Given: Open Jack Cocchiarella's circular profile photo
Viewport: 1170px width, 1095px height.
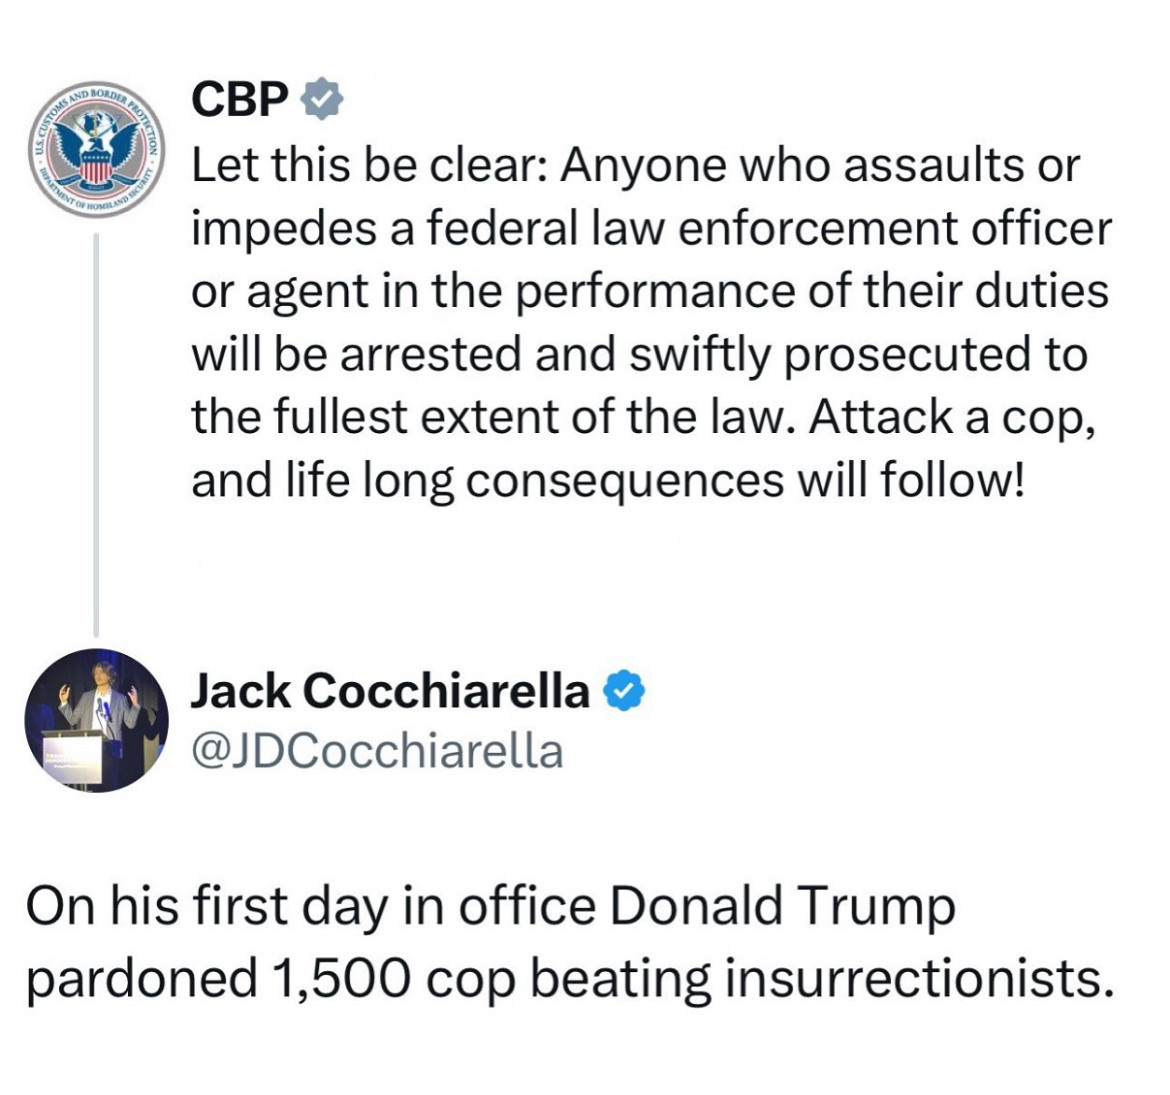Looking at the screenshot, I should pyautogui.click(x=96, y=720).
